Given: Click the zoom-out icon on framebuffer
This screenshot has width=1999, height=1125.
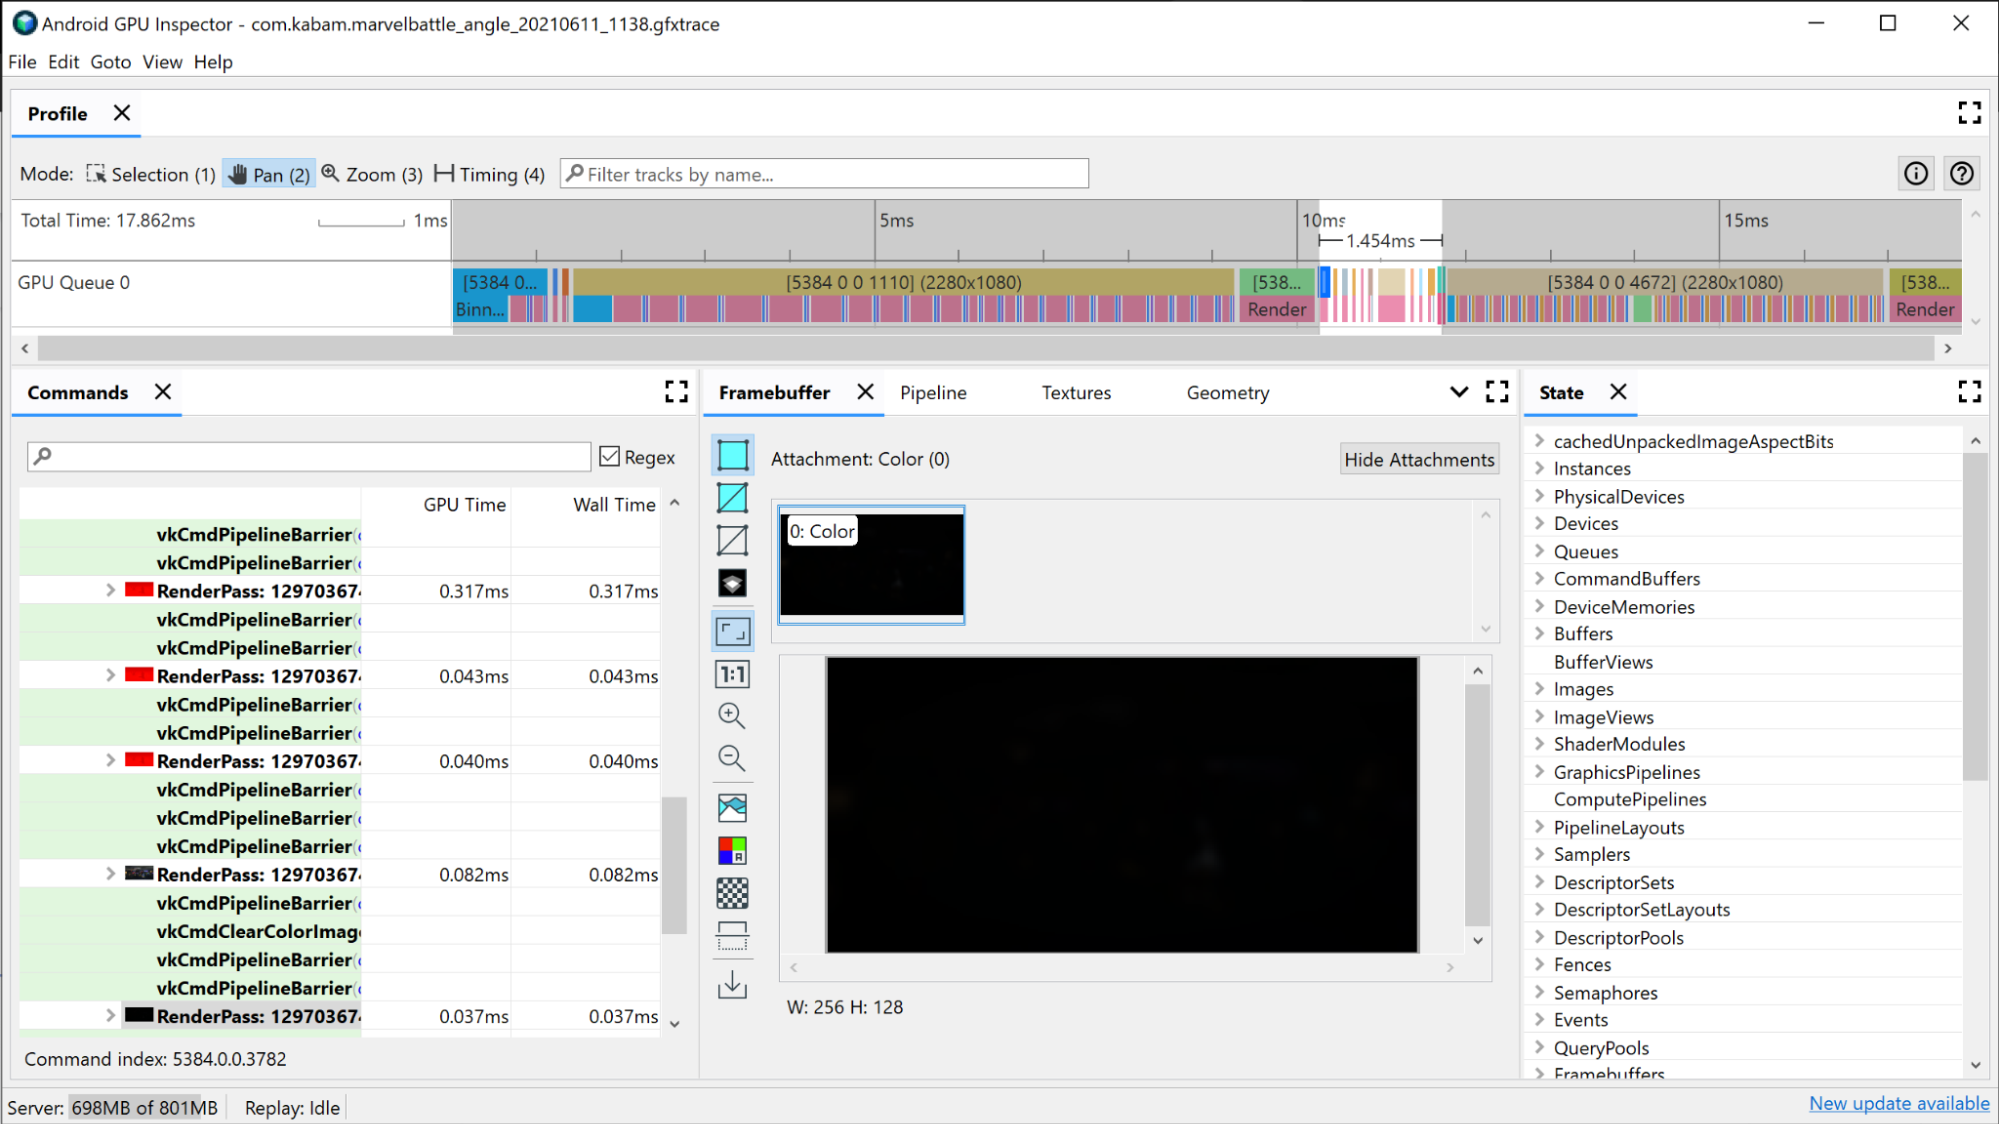Looking at the screenshot, I should pos(733,757).
